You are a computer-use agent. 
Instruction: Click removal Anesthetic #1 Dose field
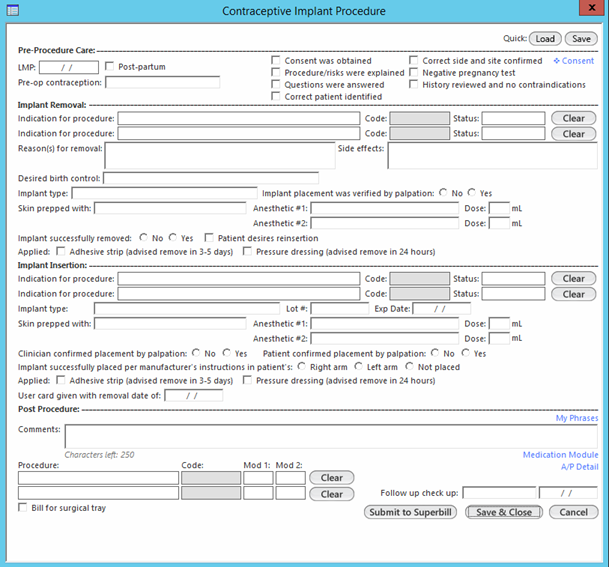(499, 208)
